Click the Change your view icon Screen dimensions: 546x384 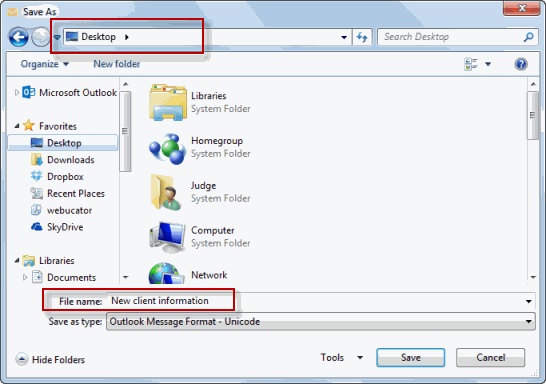pyautogui.click(x=471, y=64)
